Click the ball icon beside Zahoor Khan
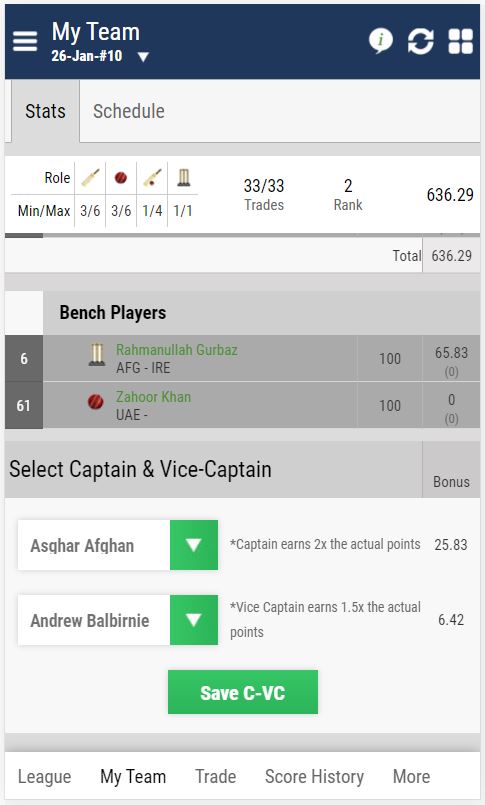This screenshot has width=485, height=805. (96, 401)
